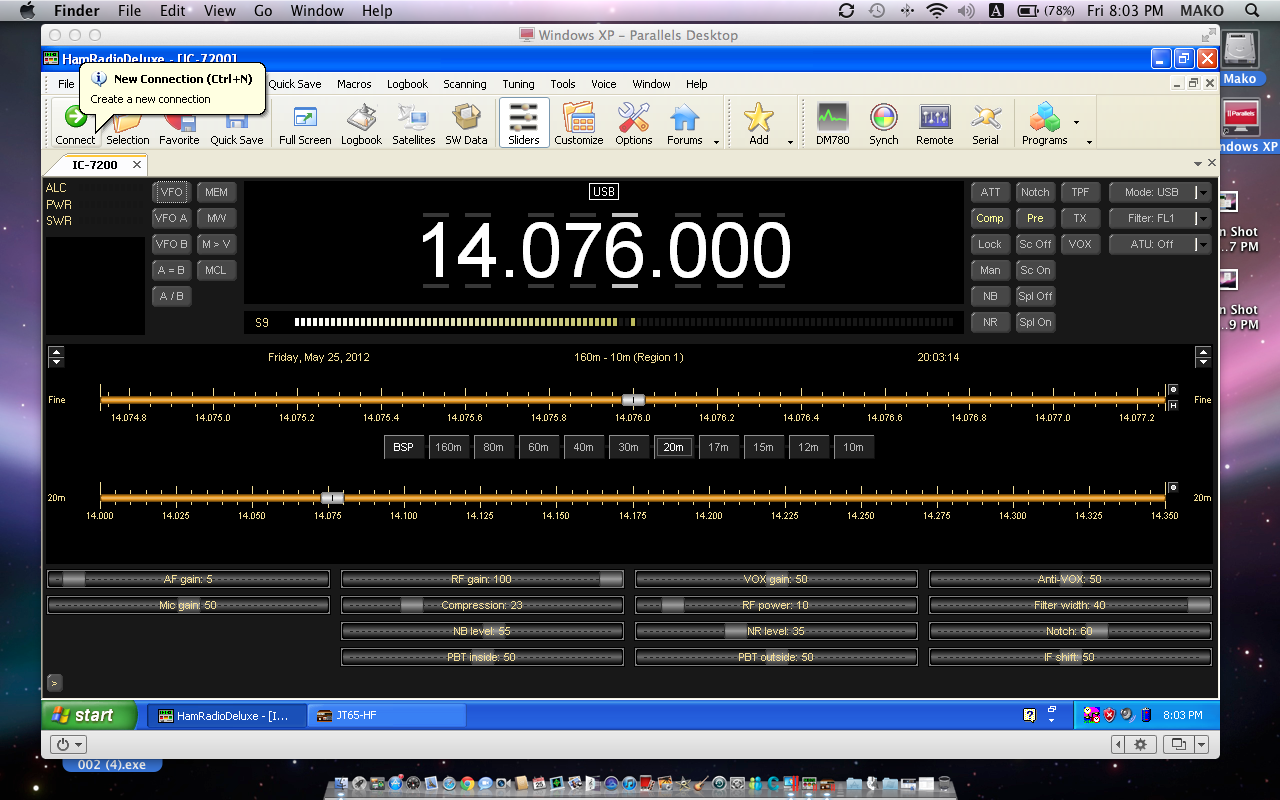Toggle the NR noise reduction button
Image resolution: width=1280 pixels, height=800 pixels.
(990, 322)
